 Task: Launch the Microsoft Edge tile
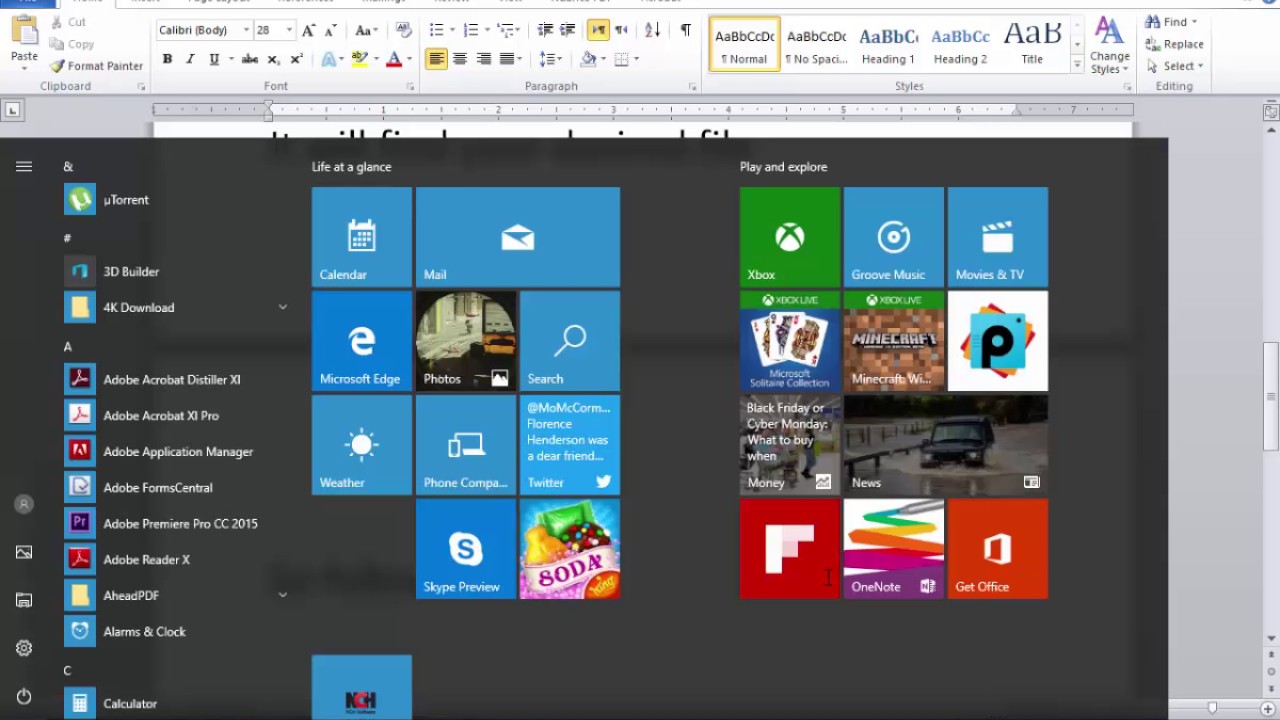point(361,341)
